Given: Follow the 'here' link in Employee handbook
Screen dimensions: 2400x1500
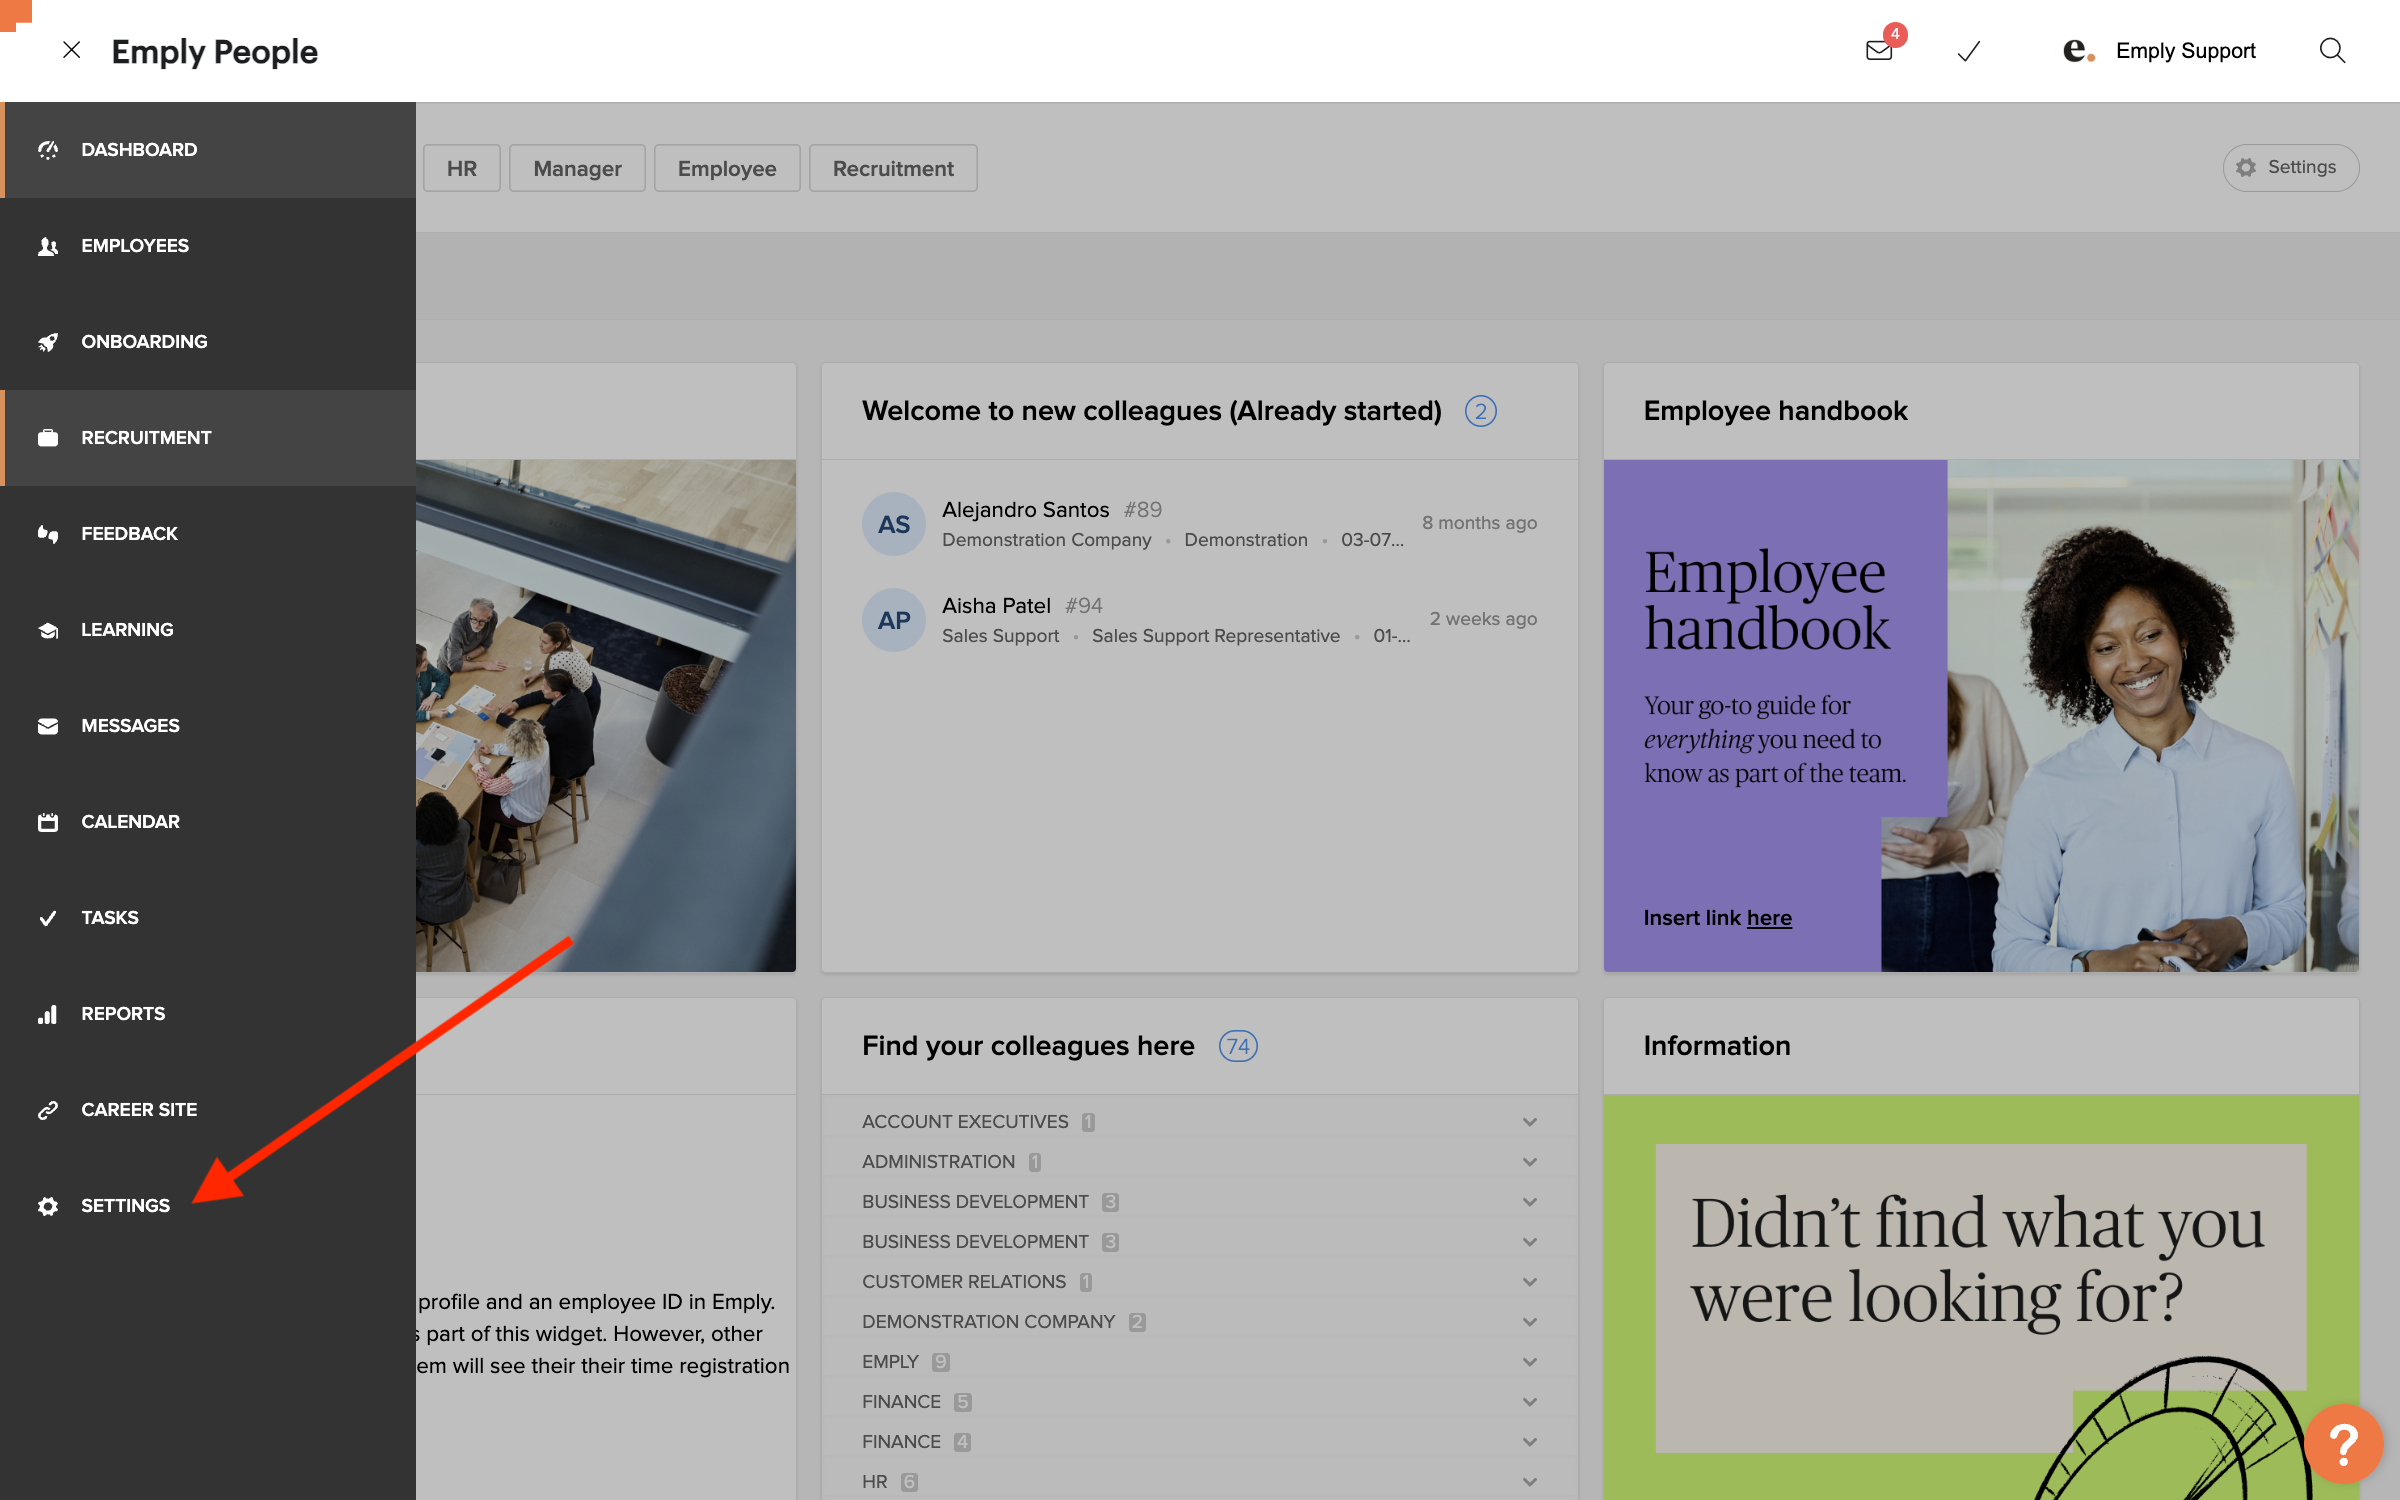Looking at the screenshot, I should 1769,918.
